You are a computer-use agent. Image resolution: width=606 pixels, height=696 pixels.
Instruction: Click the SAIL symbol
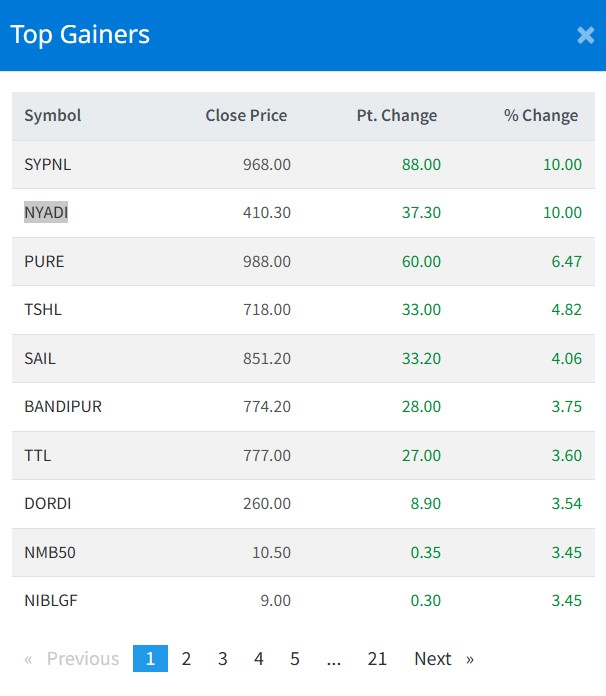[41, 358]
